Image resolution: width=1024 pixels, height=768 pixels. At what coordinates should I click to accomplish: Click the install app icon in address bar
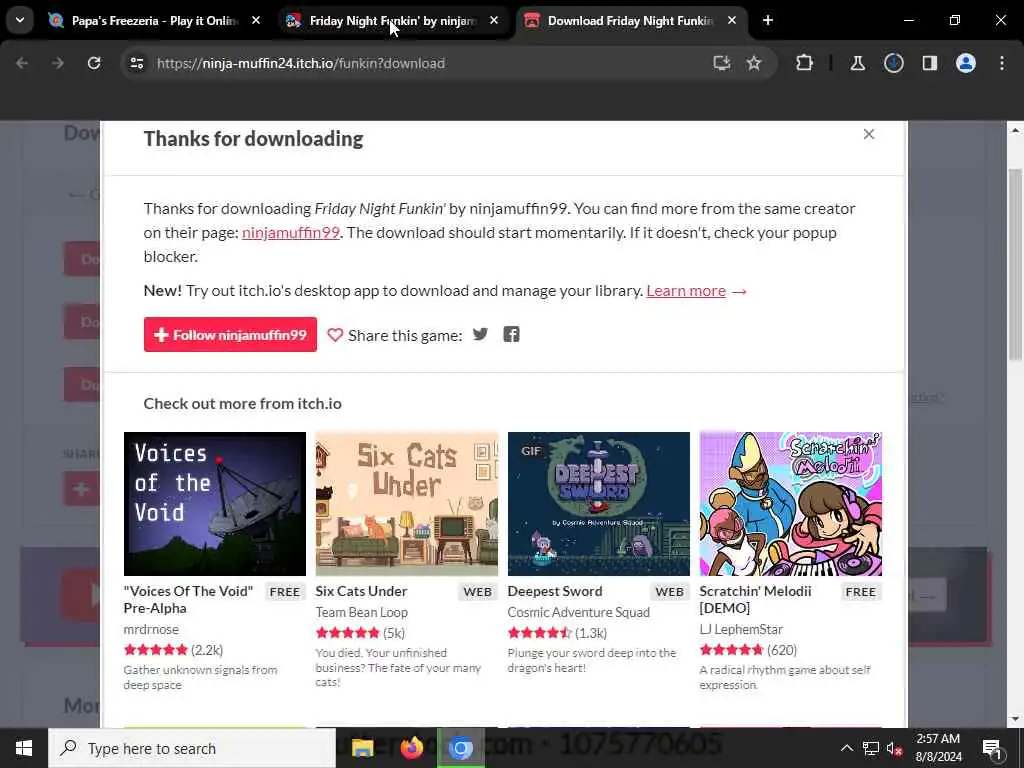click(722, 63)
